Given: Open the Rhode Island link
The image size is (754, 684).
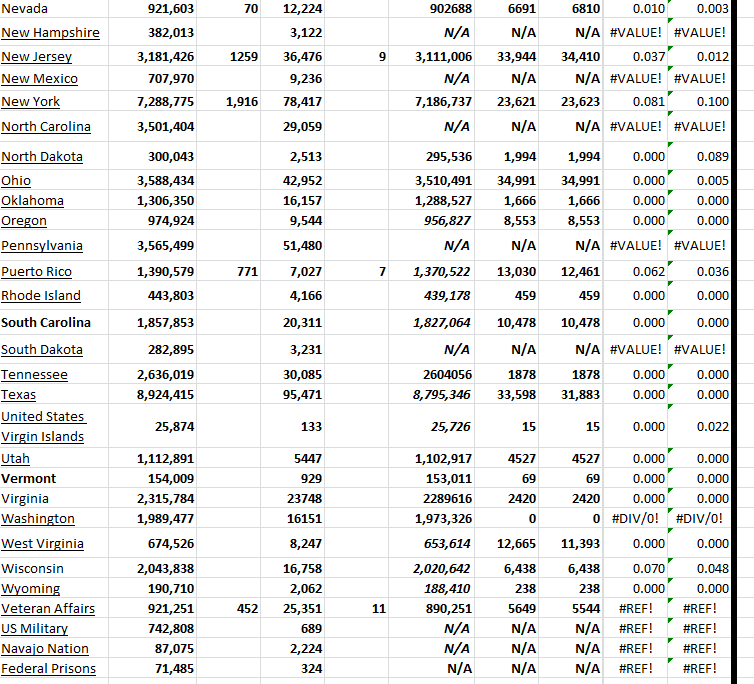Looking at the screenshot, I should (x=41, y=296).
